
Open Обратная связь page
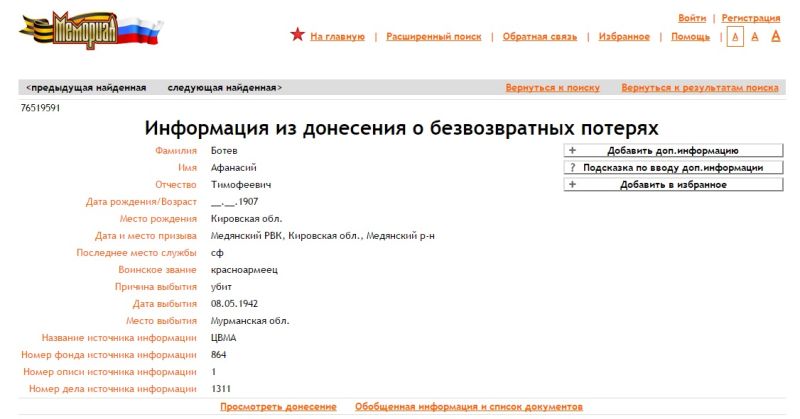coord(540,37)
